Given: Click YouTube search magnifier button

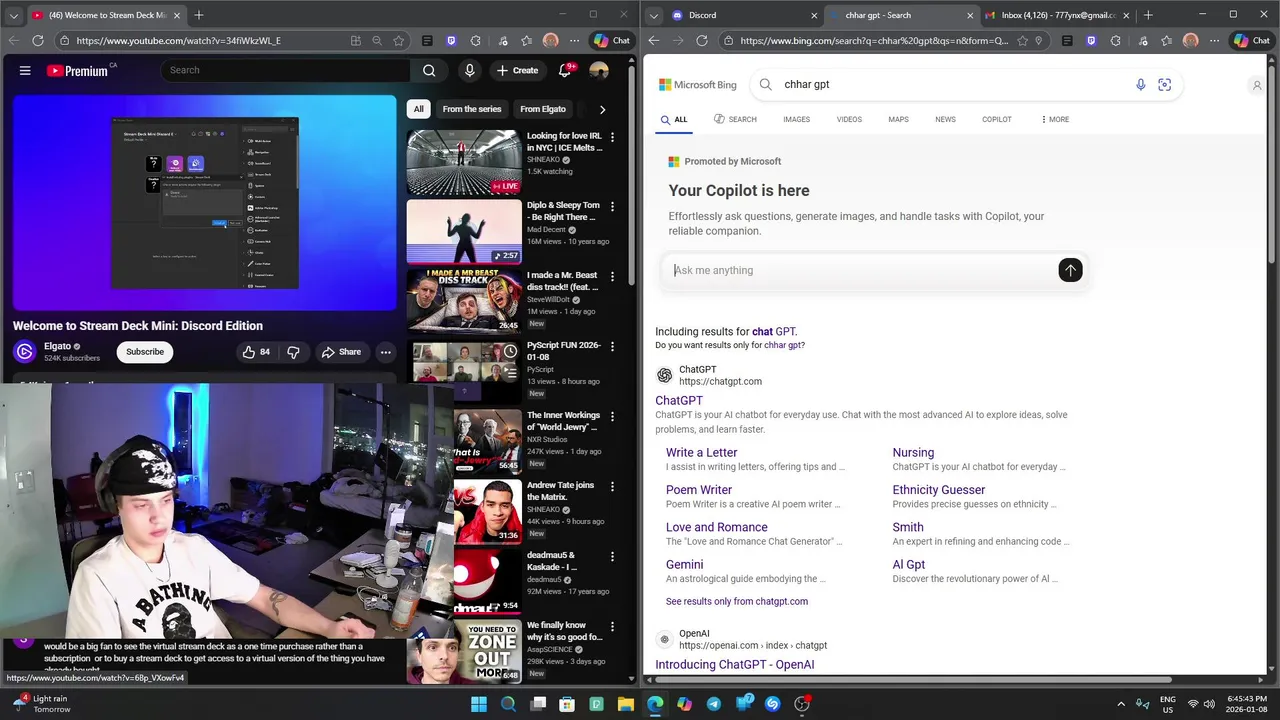Looking at the screenshot, I should coord(429,70).
